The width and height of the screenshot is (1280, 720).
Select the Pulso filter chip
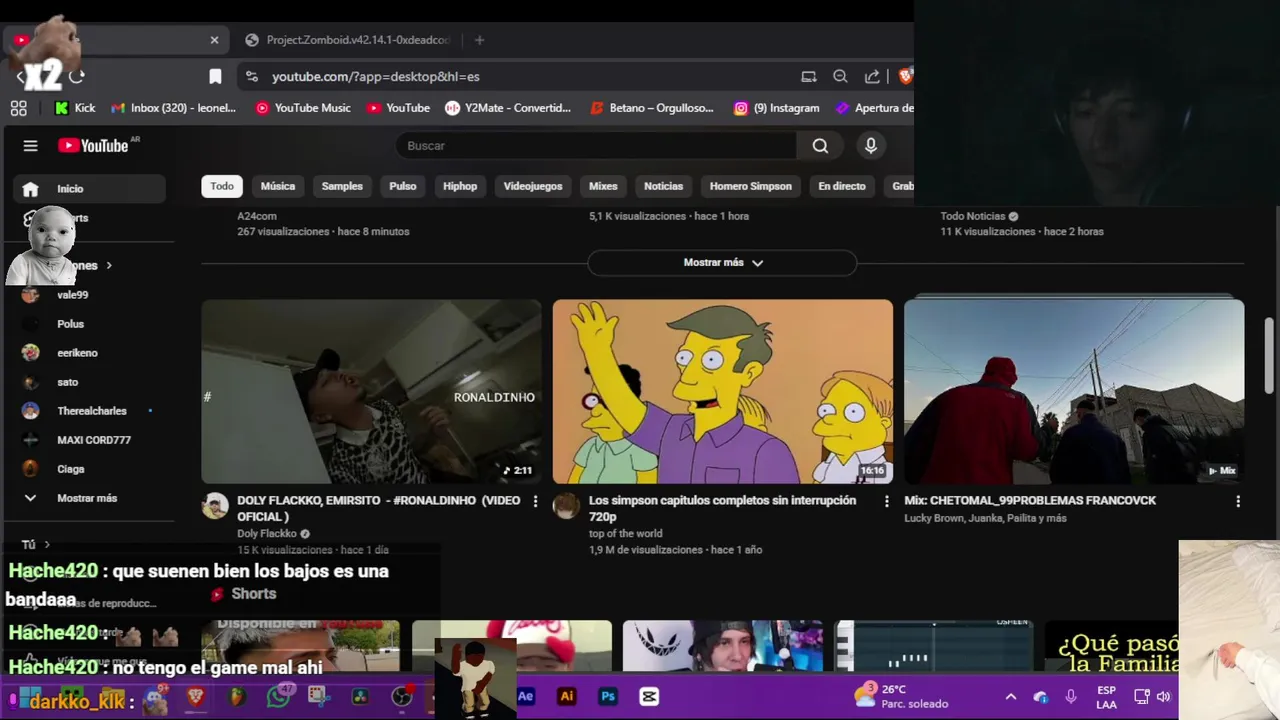pyautogui.click(x=403, y=186)
